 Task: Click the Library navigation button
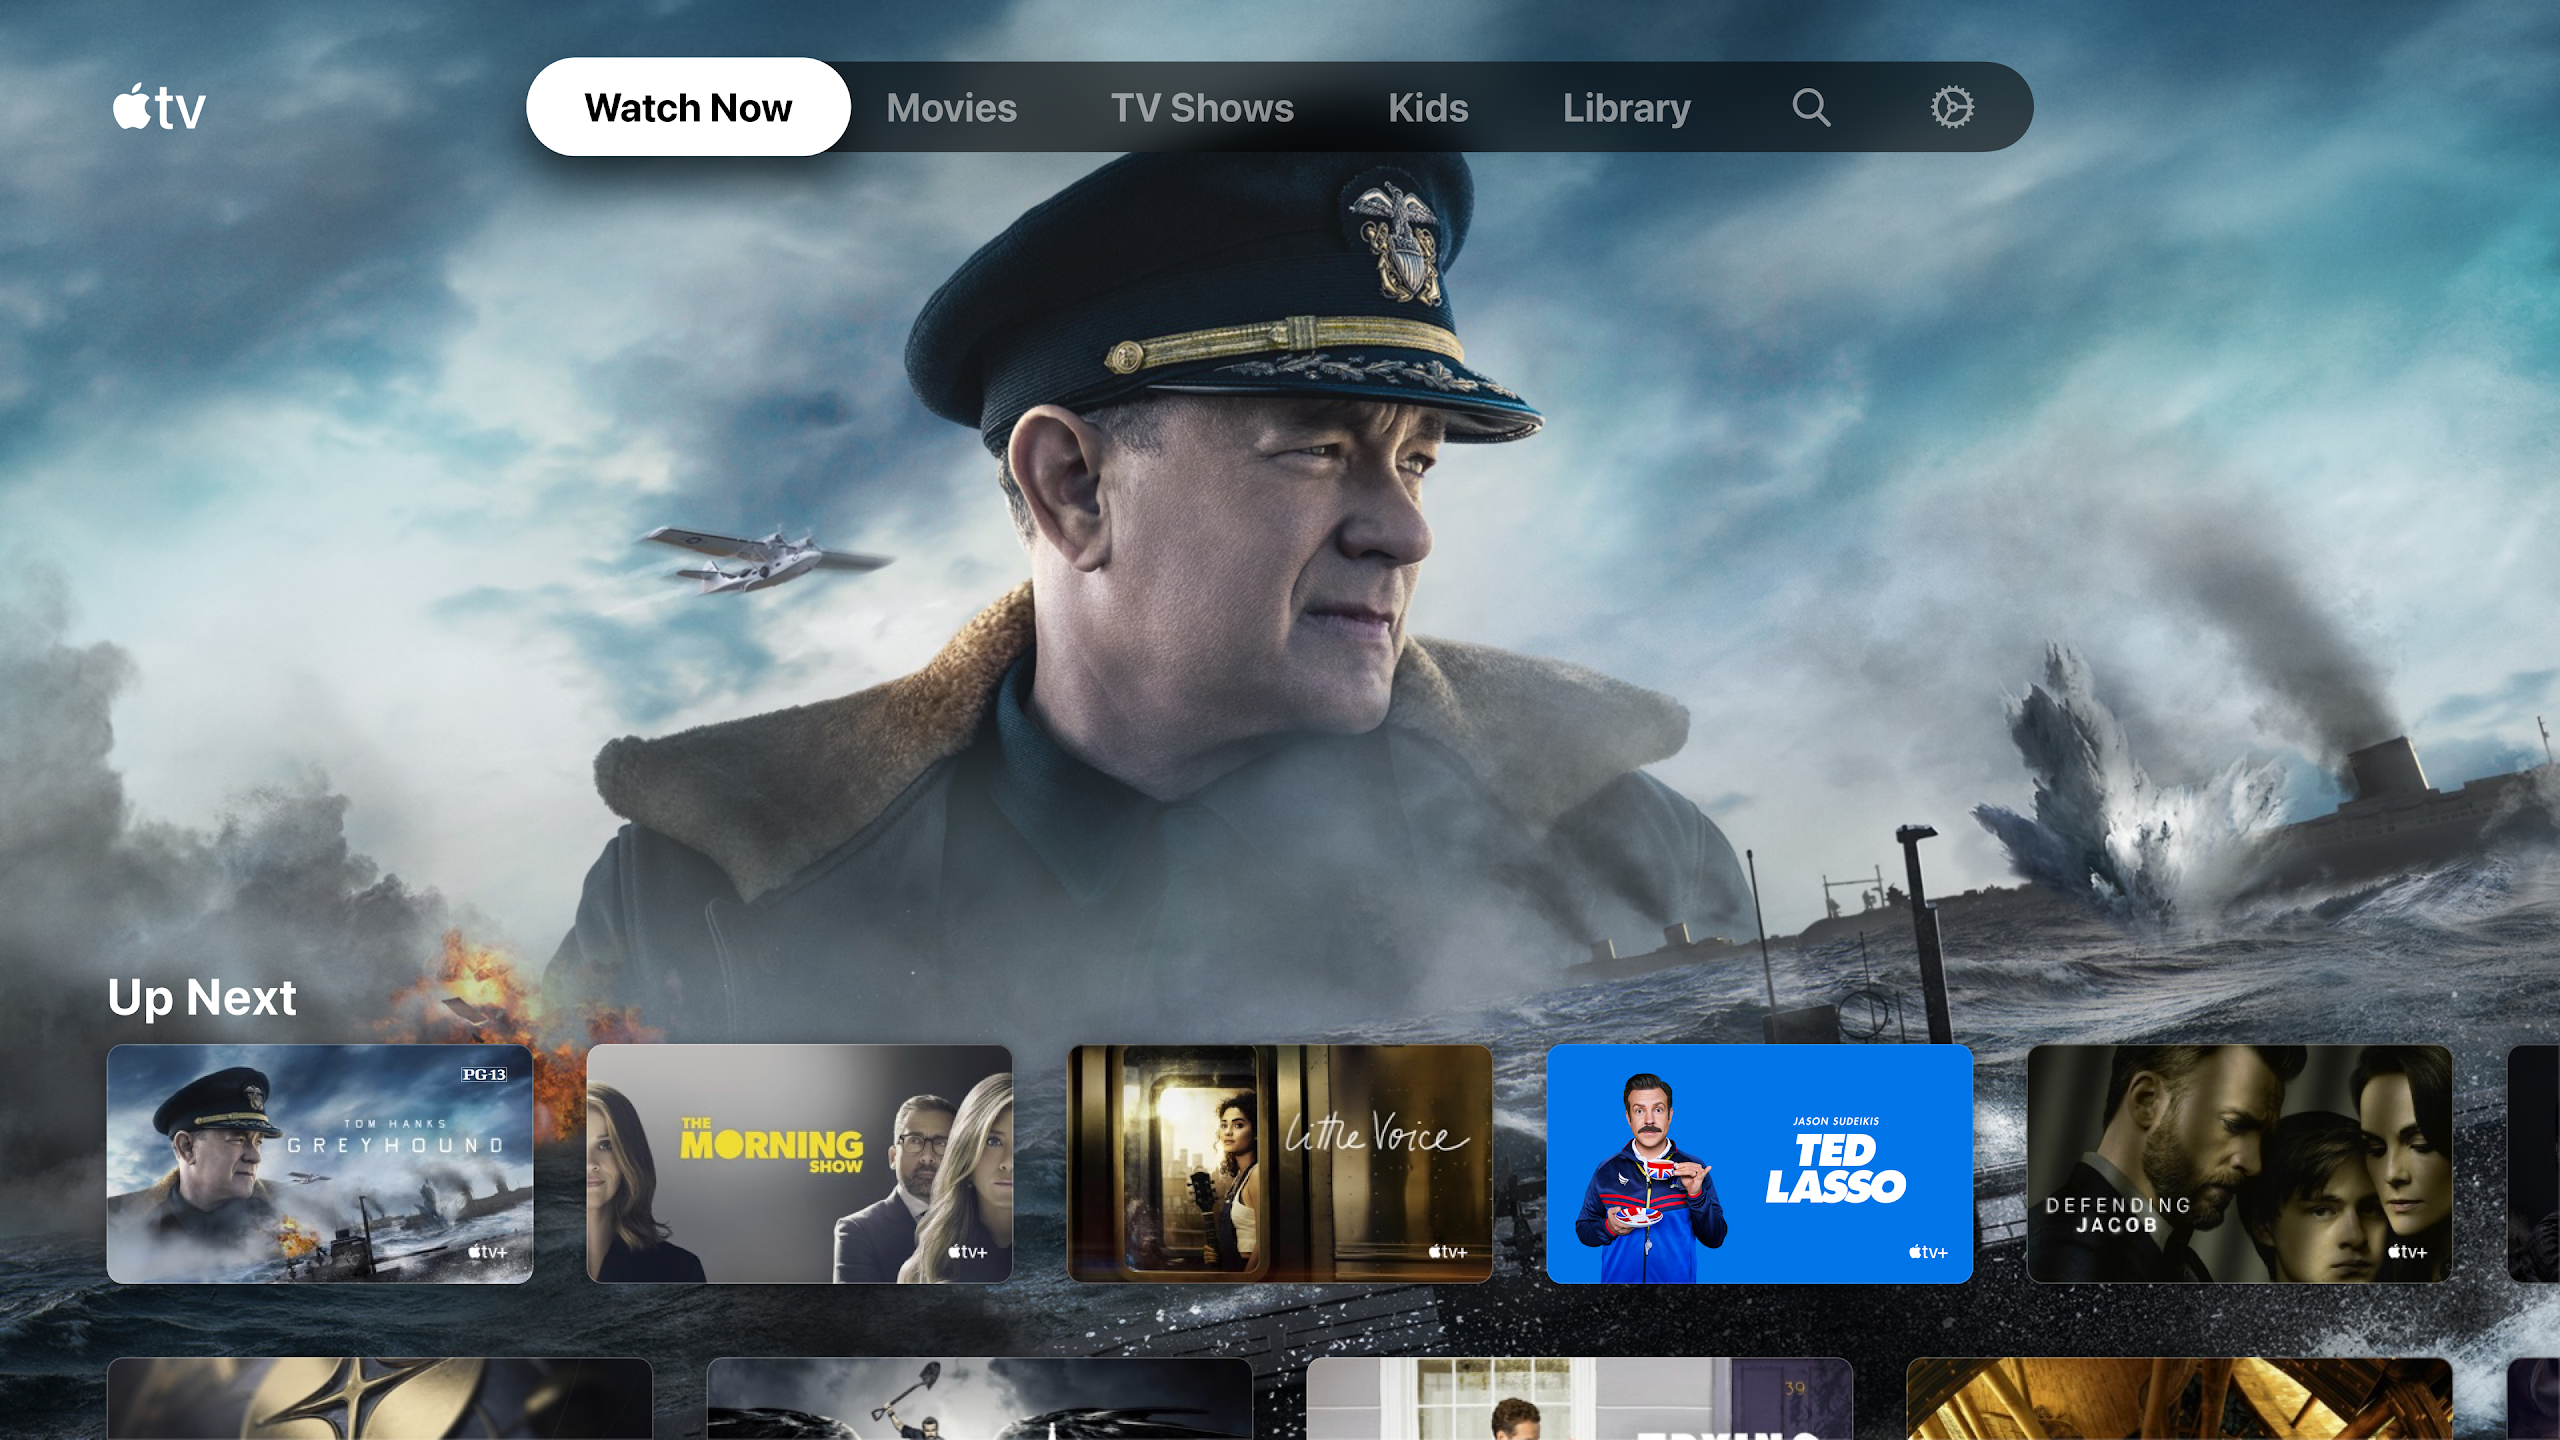pos(1625,105)
